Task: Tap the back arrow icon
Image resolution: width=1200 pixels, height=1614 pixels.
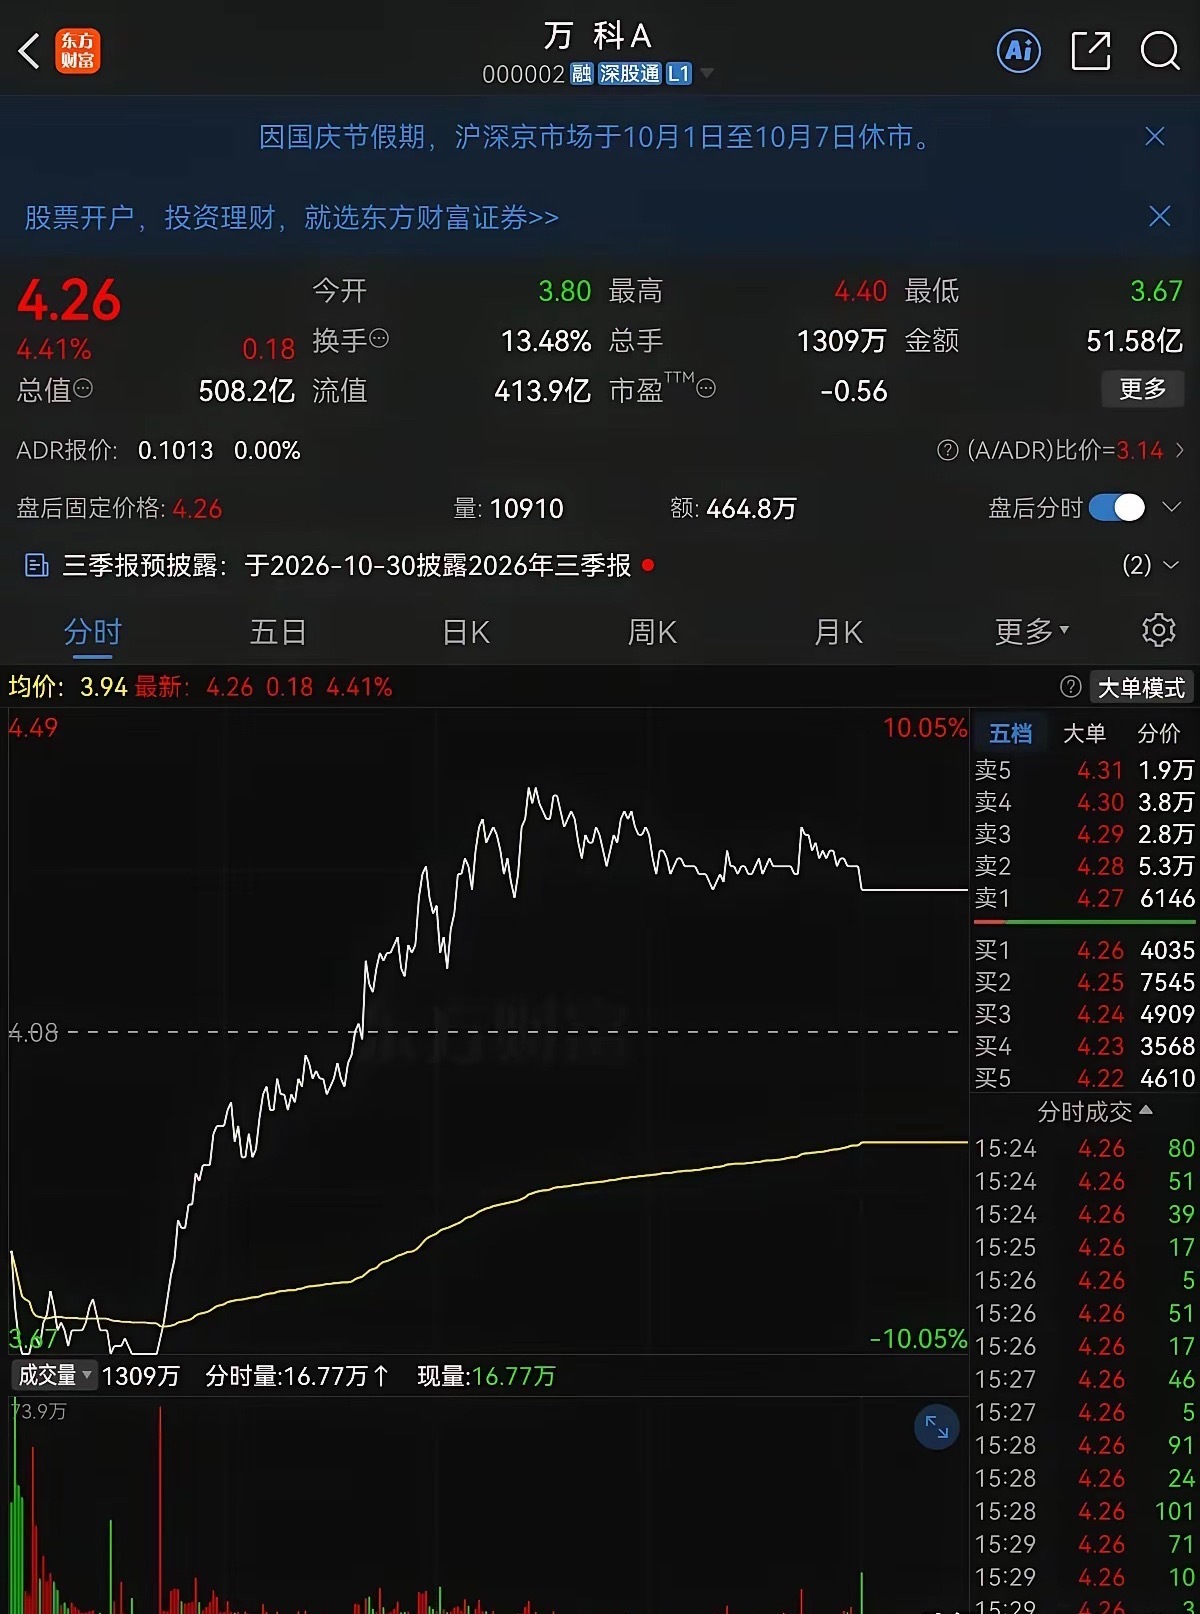Action: click(30, 51)
